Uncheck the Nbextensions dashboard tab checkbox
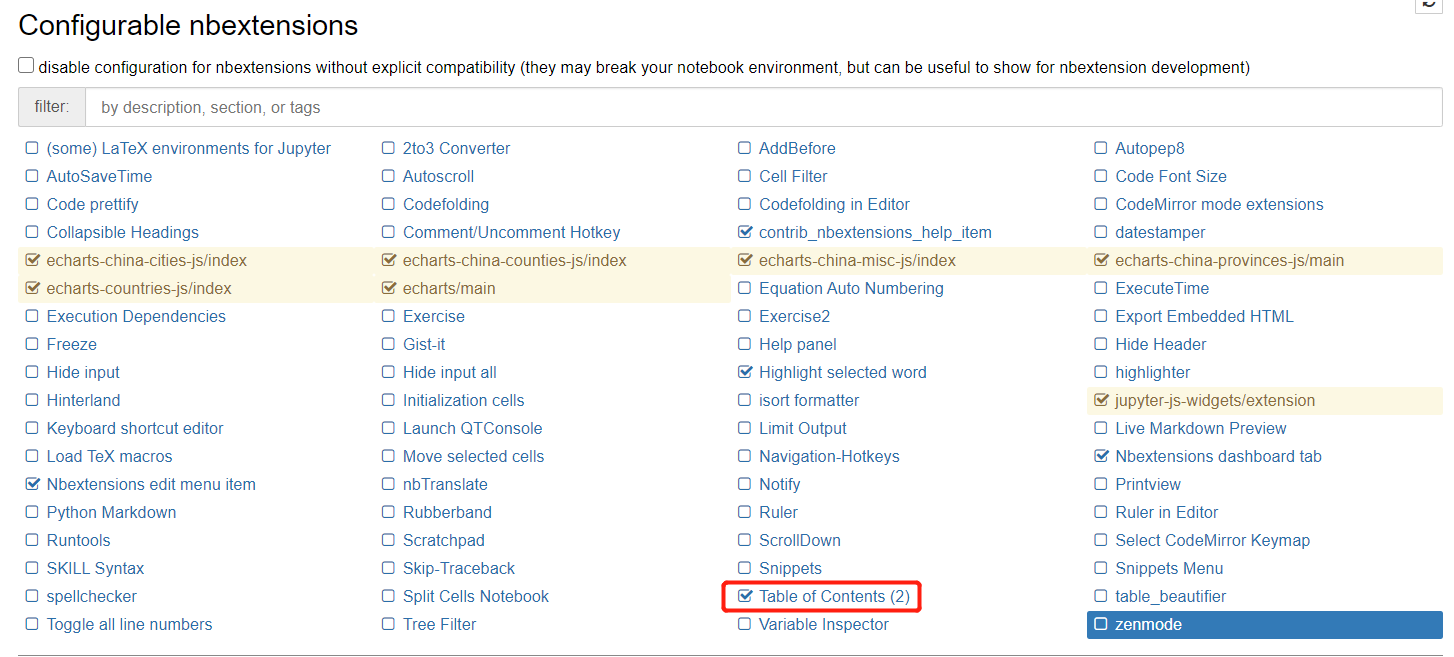Screen dimensions: 1454x657 click(1101, 457)
